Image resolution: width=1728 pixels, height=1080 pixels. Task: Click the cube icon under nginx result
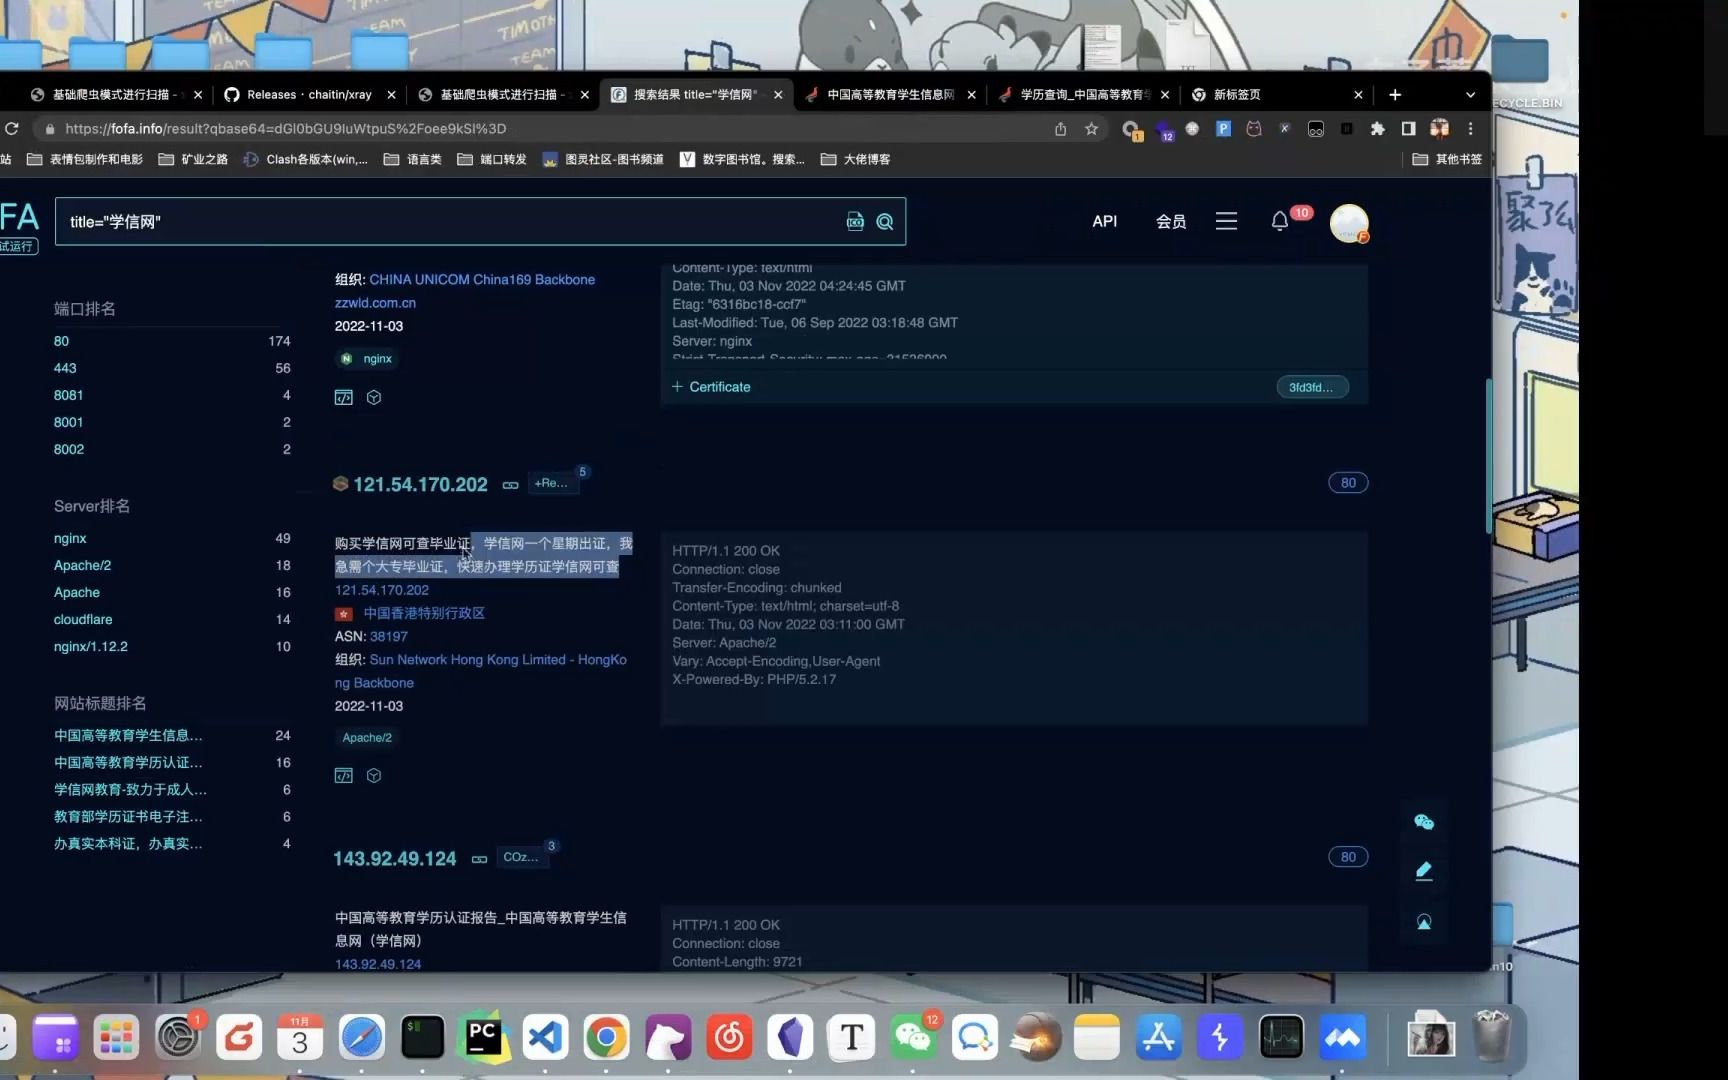[374, 397]
